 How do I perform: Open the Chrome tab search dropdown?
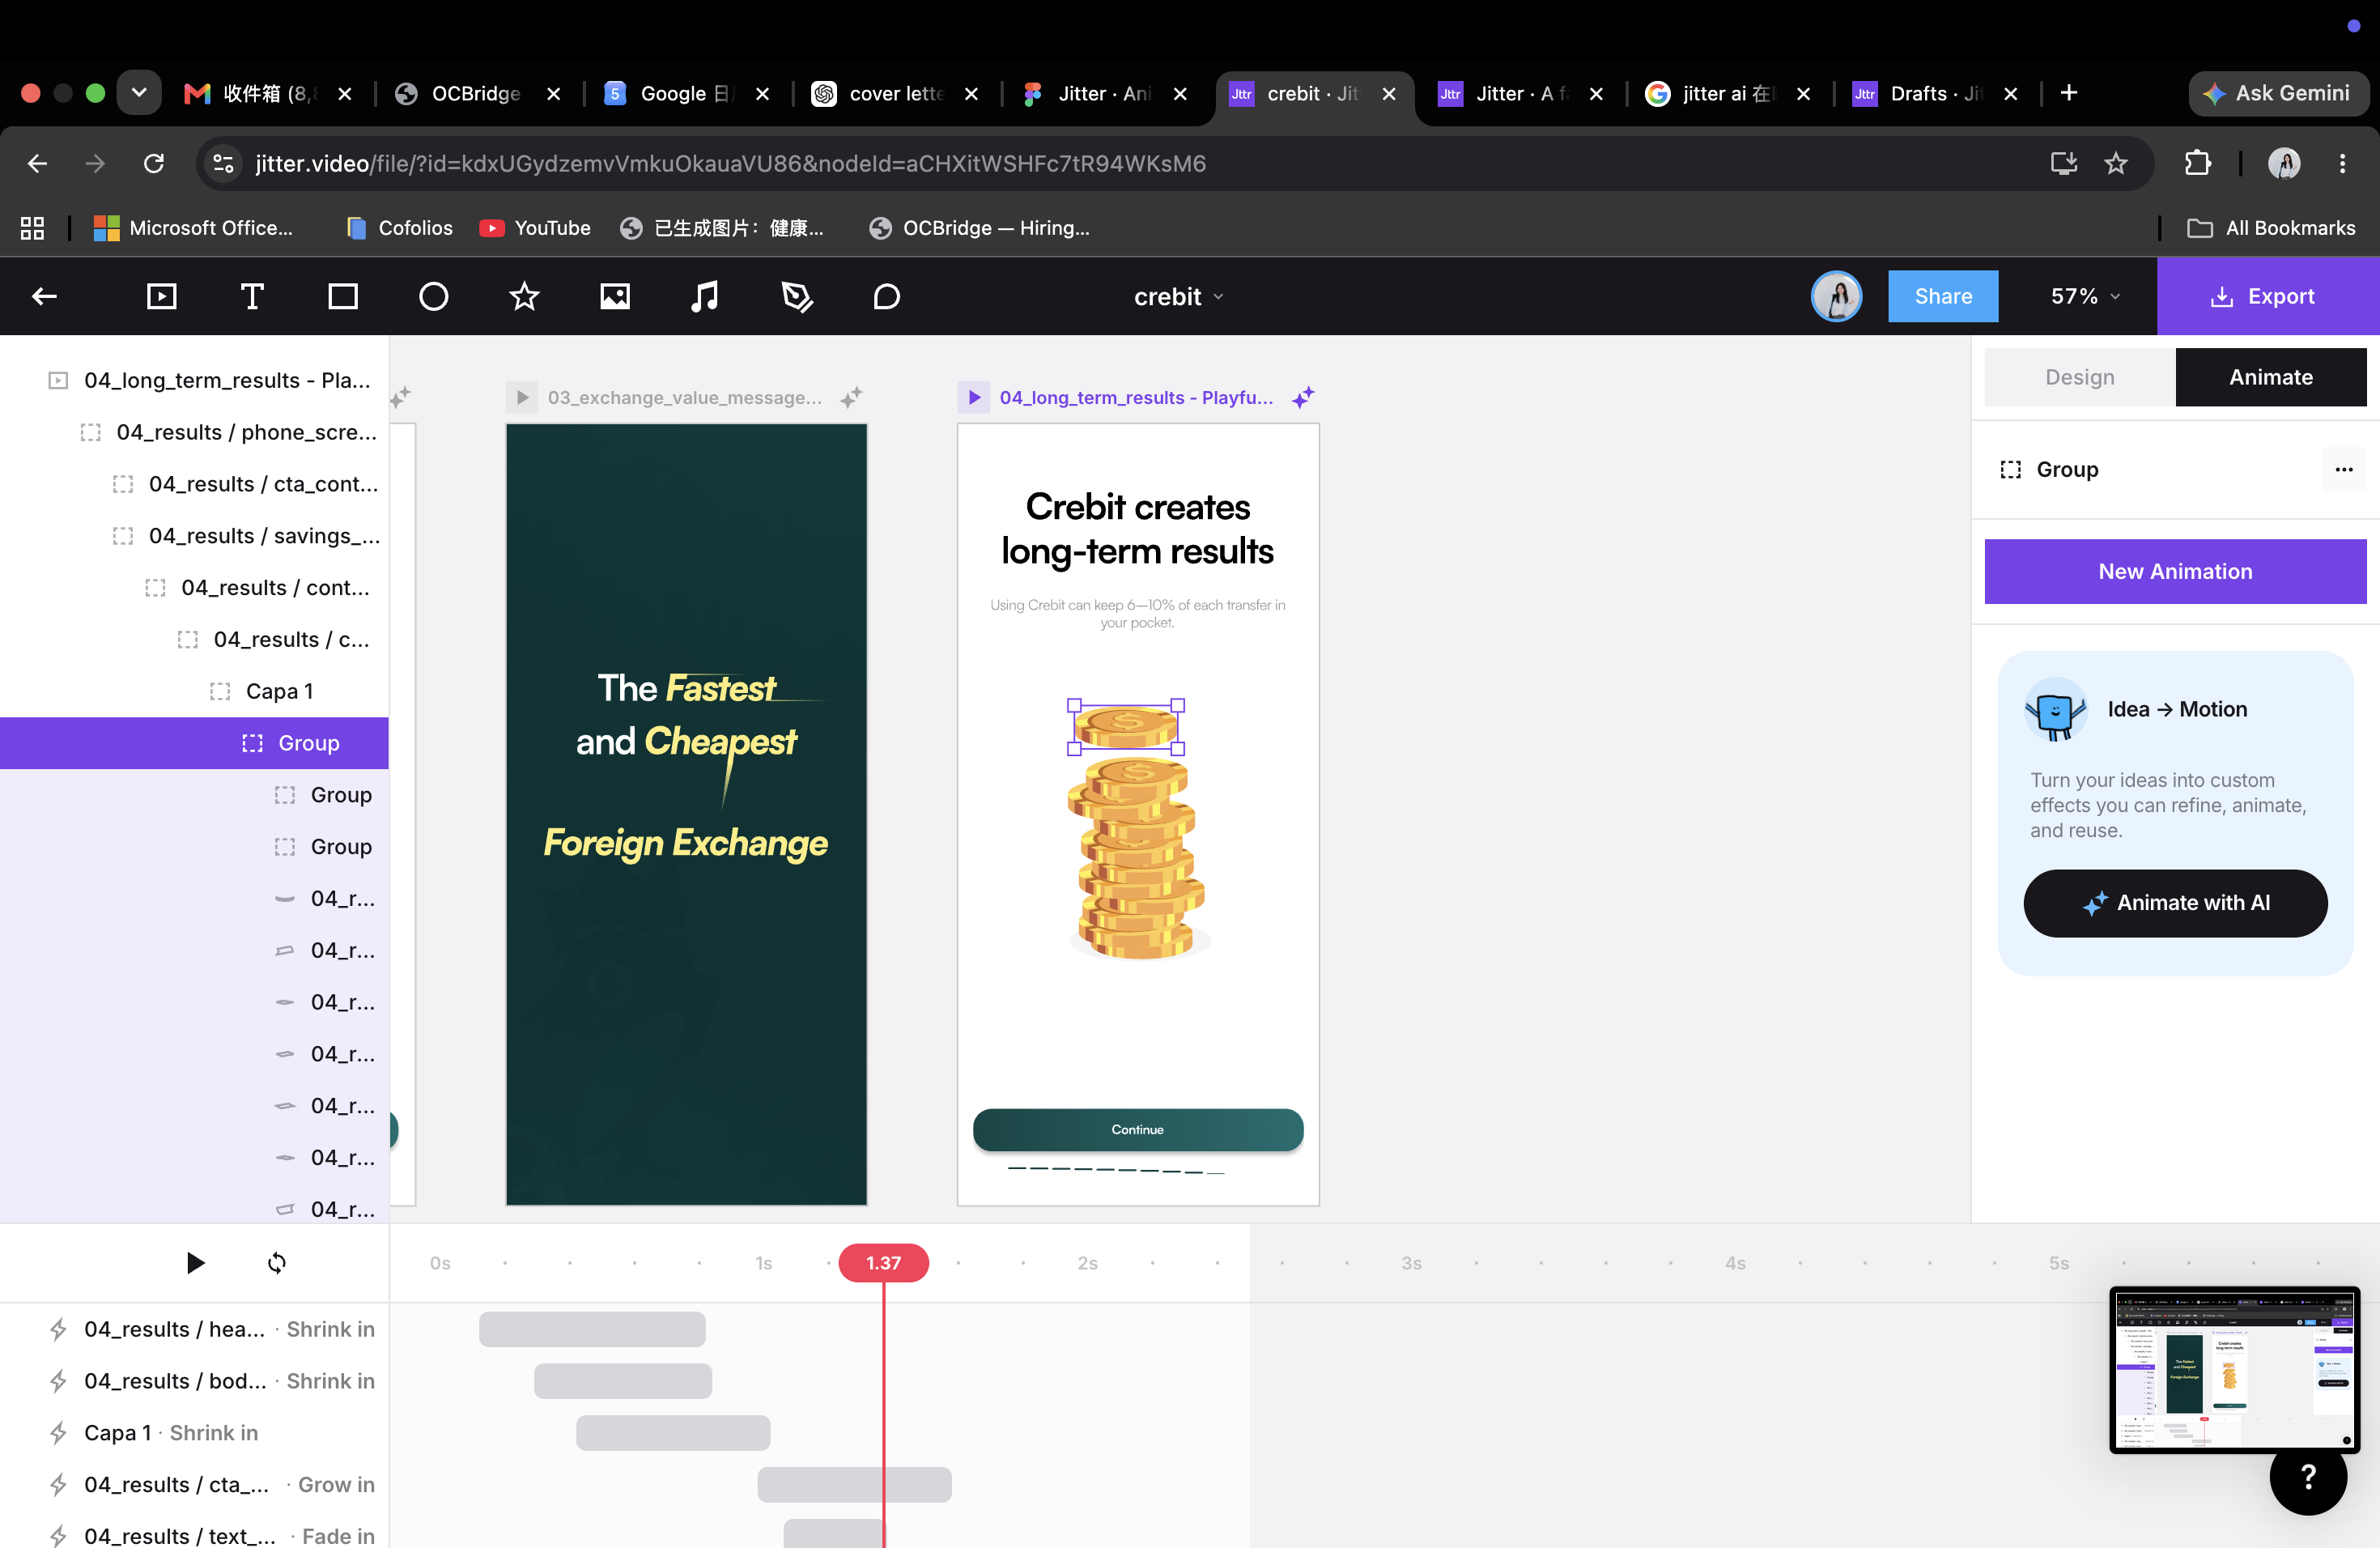(x=139, y=93)
